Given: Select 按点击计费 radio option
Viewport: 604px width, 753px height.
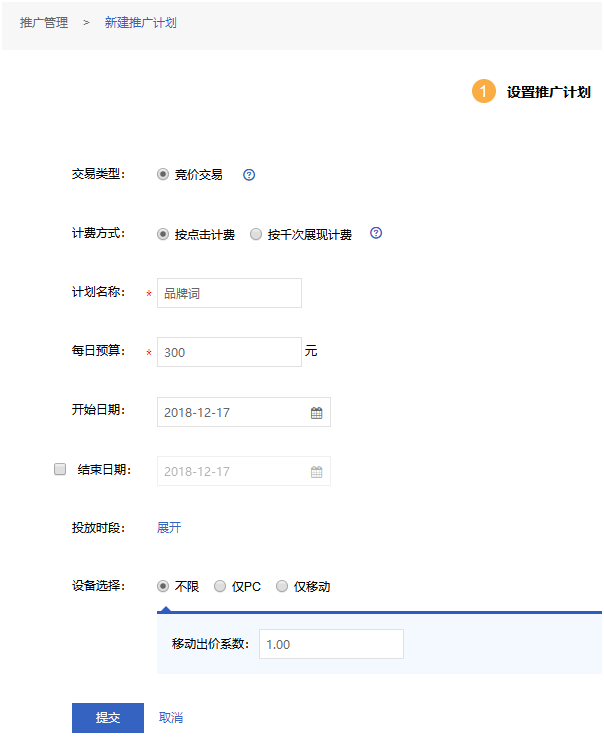Looking at the screenshot, I should tap(164, 234).
